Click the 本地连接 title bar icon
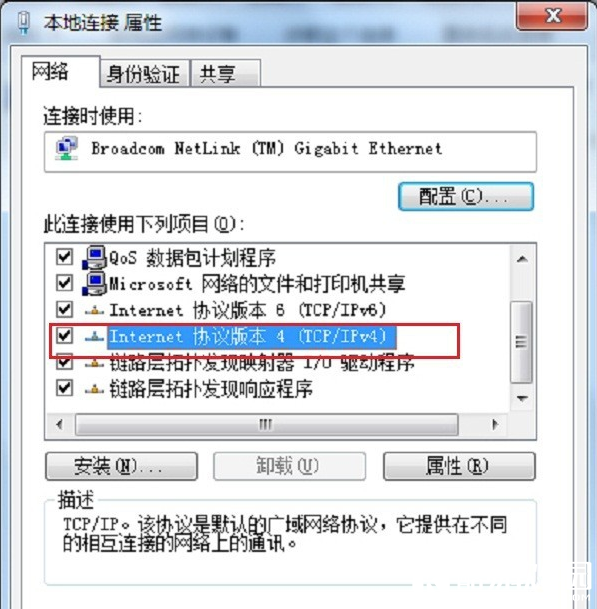The width and height of the screenshot is (597, 609). pos(24,23)
